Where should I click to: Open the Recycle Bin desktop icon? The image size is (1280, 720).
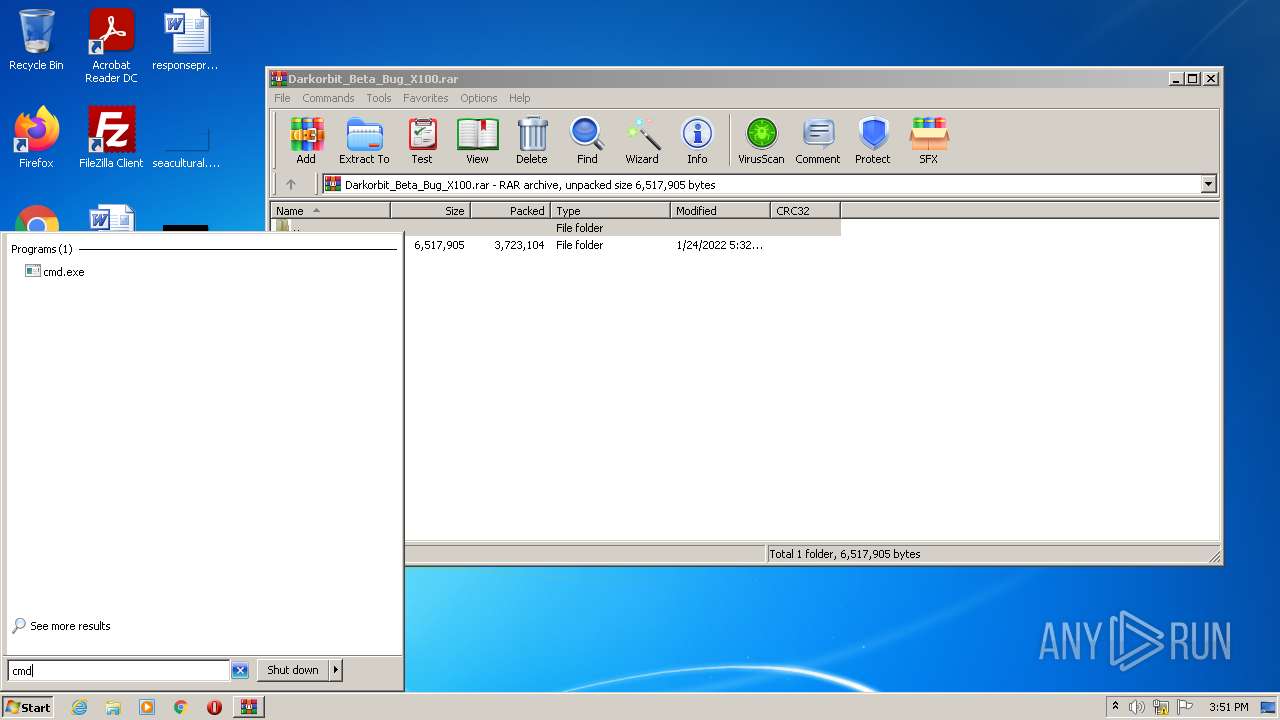tap(36, 41)
